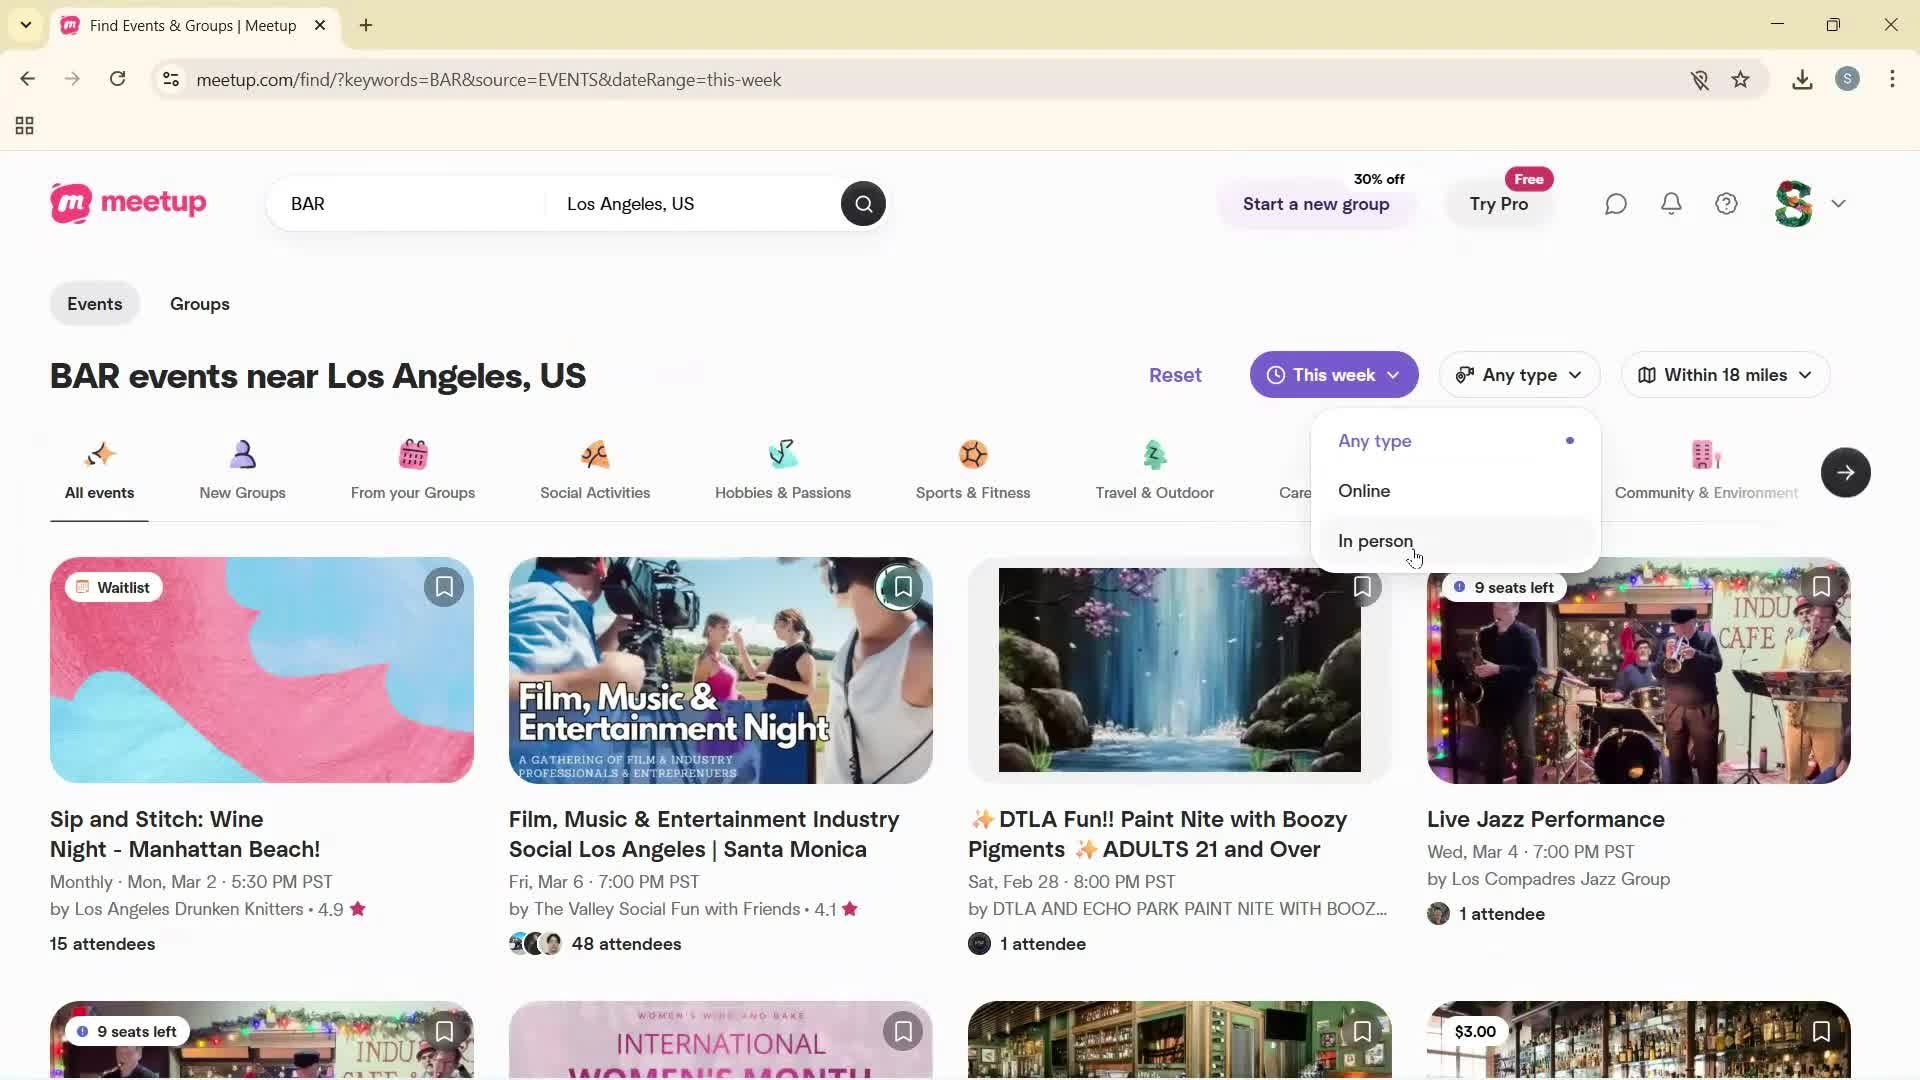Open the notifications bell
The width and height of the screenshot is (1920, 1080).
point(1670,203)
